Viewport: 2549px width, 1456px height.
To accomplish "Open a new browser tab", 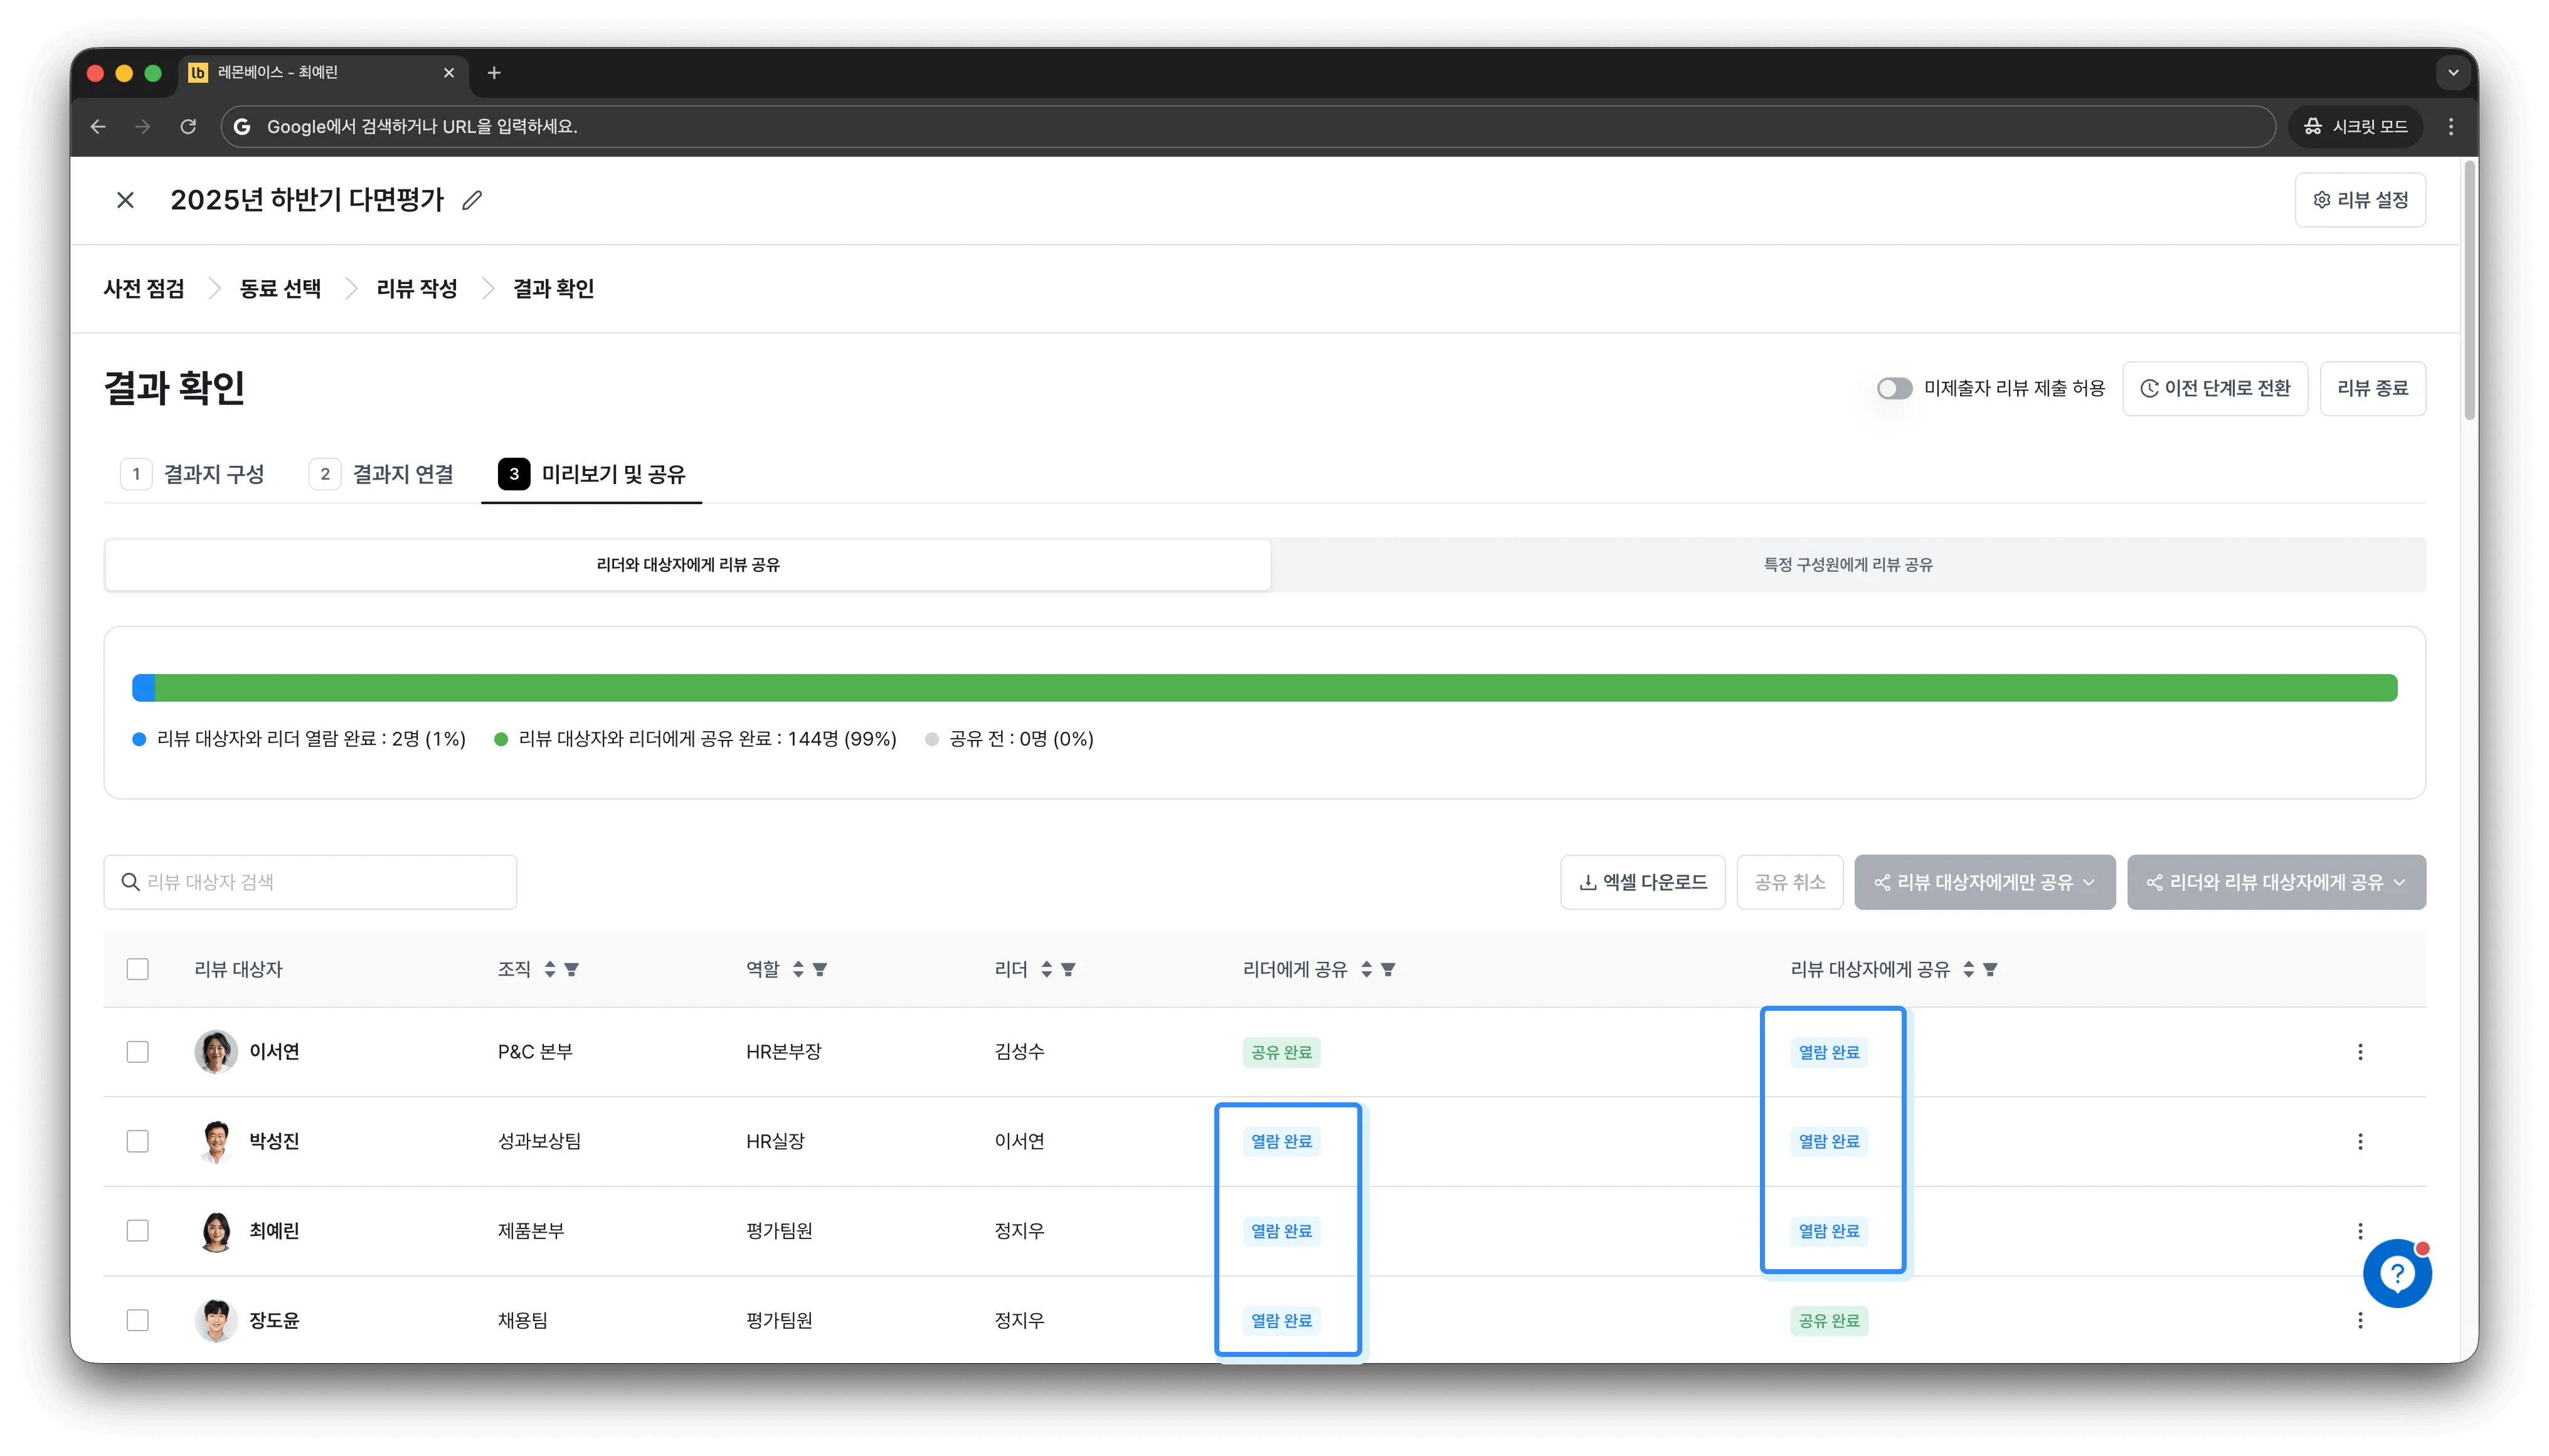I will coord(494,72).
